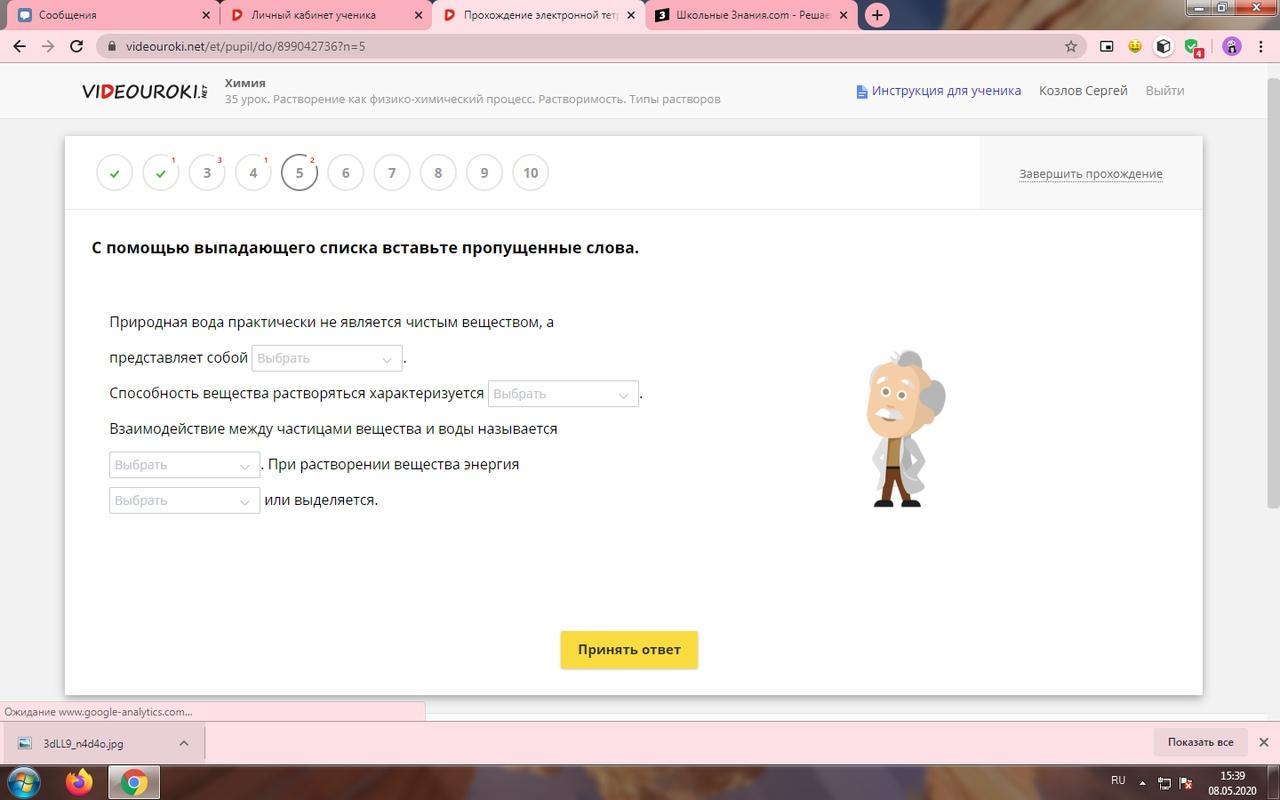The image size is (1280, 800).
Task: Click Выйти to log out
Action: (x=1165, y=91)
